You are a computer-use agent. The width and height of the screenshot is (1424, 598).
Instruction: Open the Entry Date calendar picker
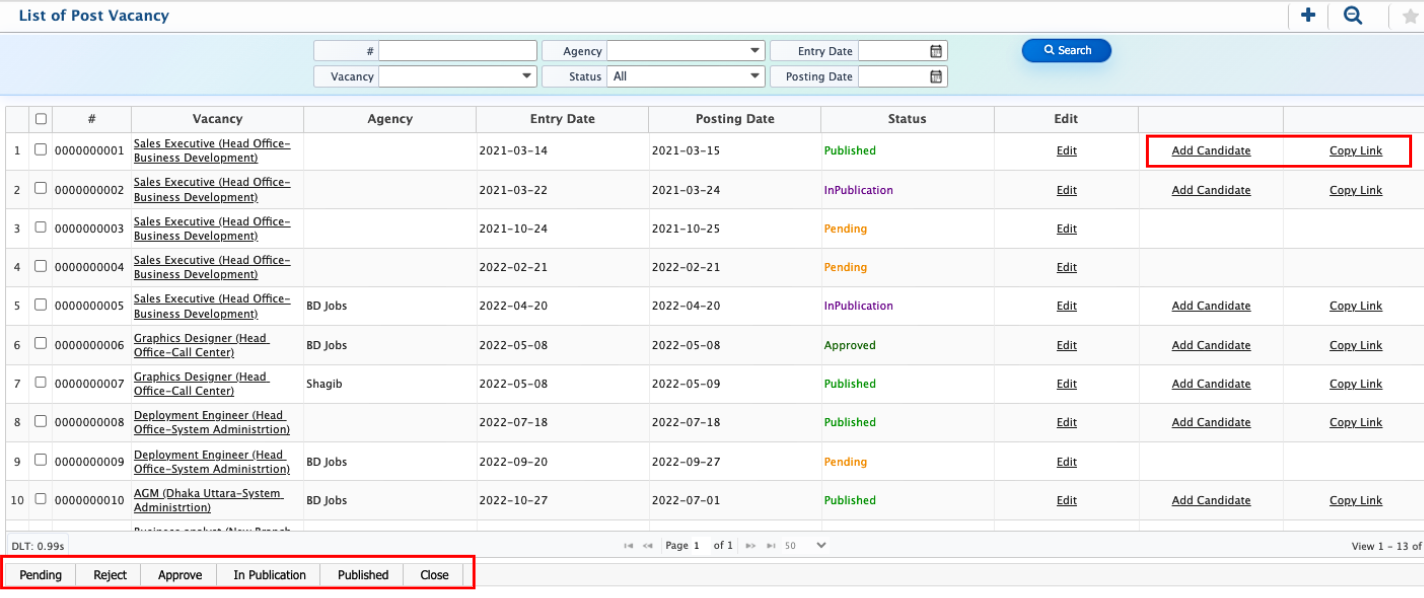point(936,51)
